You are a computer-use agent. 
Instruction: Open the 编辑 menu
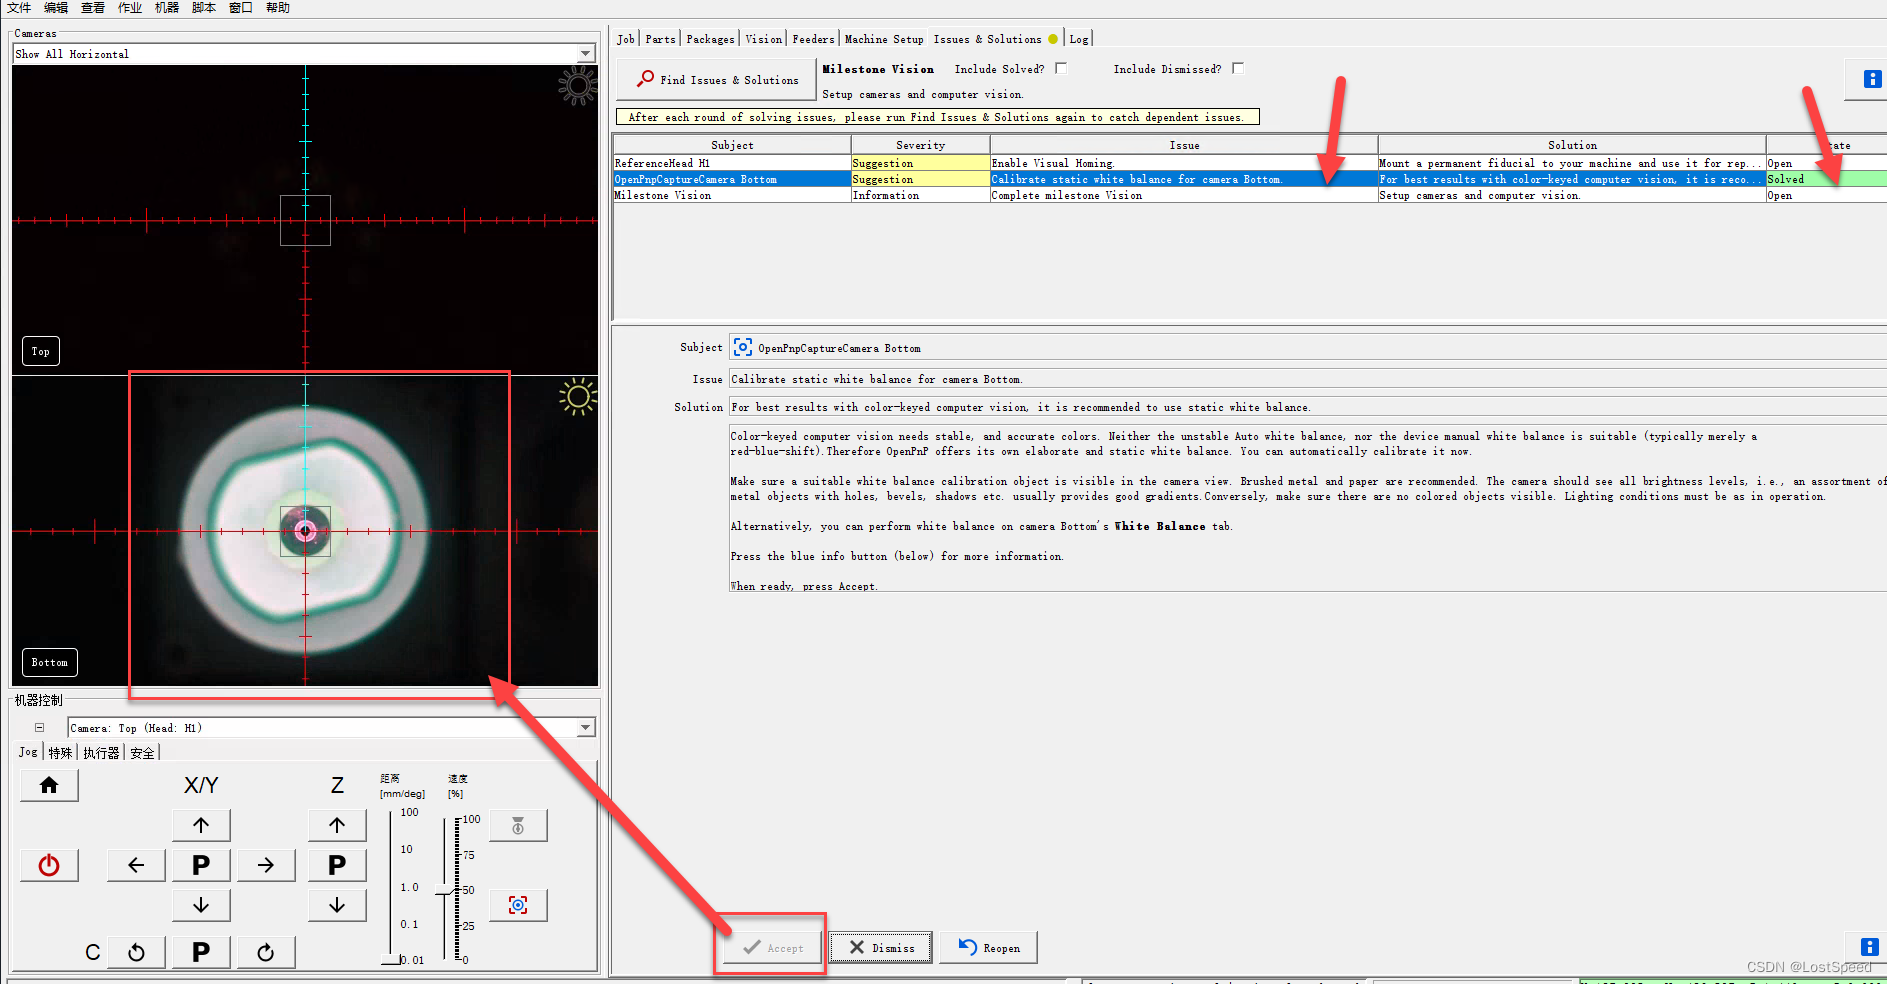click(x=56, y=8)
